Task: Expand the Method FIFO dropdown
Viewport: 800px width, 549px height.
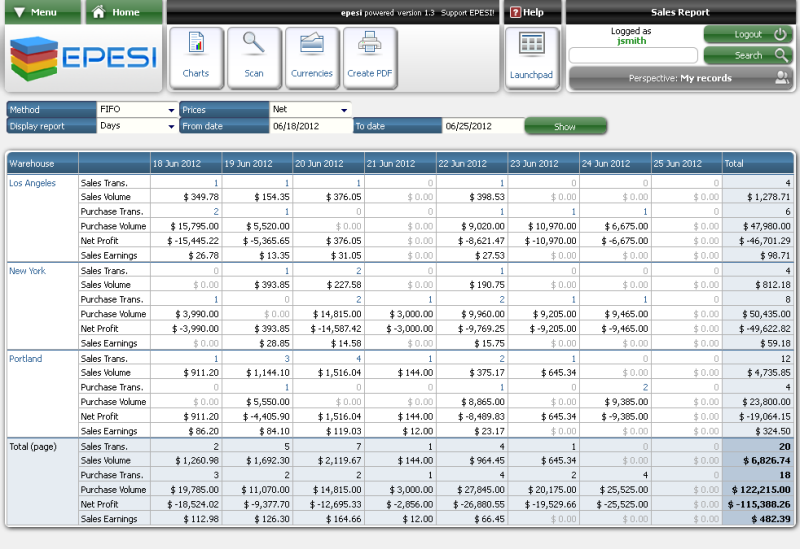Action: (137, 109)
